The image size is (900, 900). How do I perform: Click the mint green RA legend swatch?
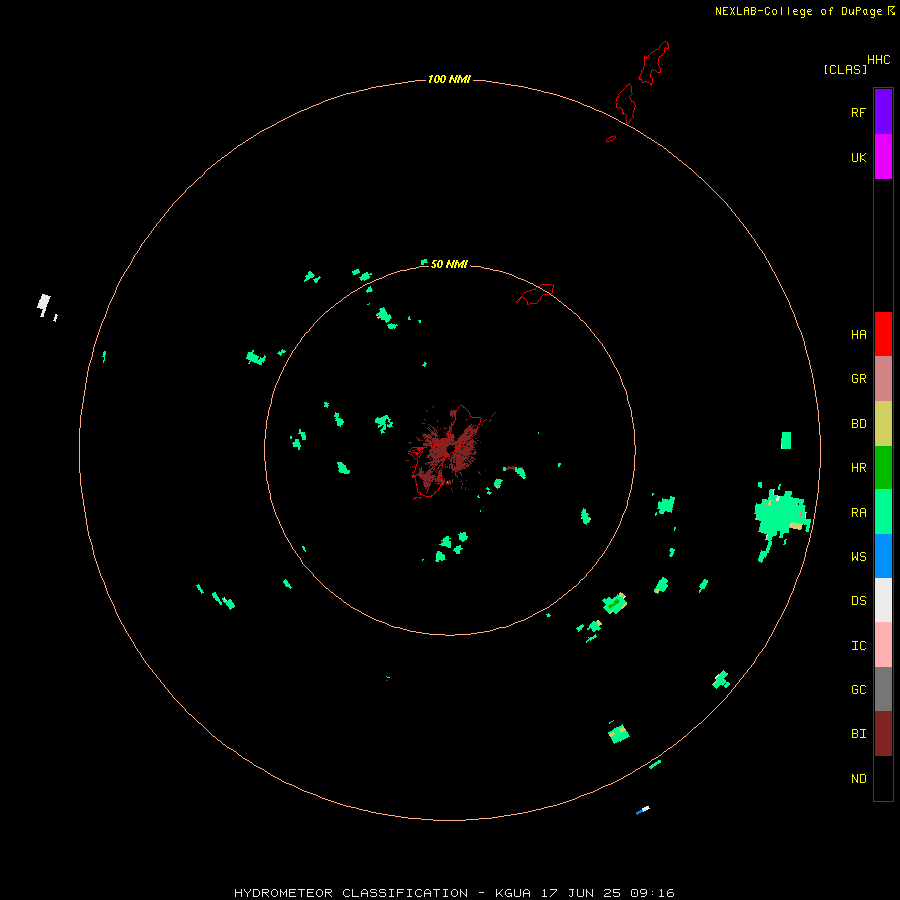click(x=883, y=512)
